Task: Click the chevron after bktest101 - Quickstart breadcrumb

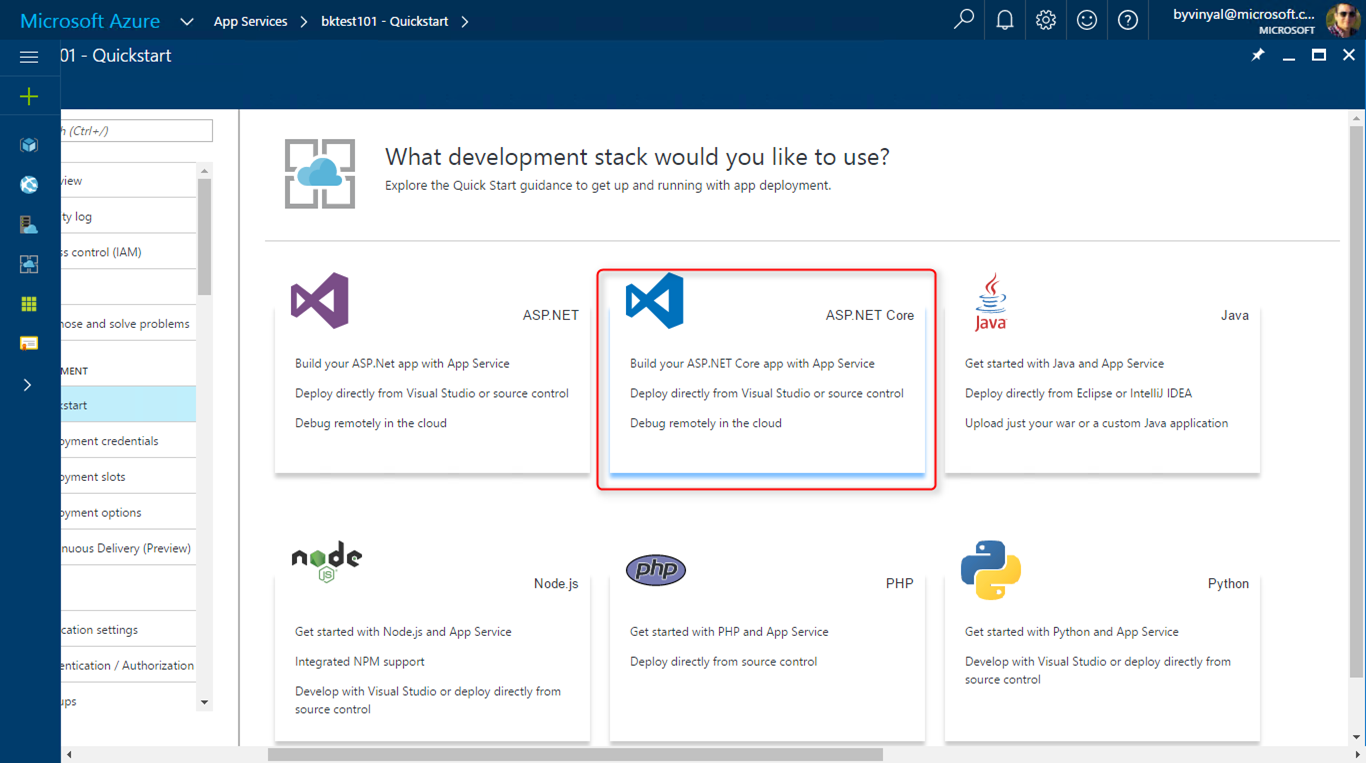Action: 465,21
